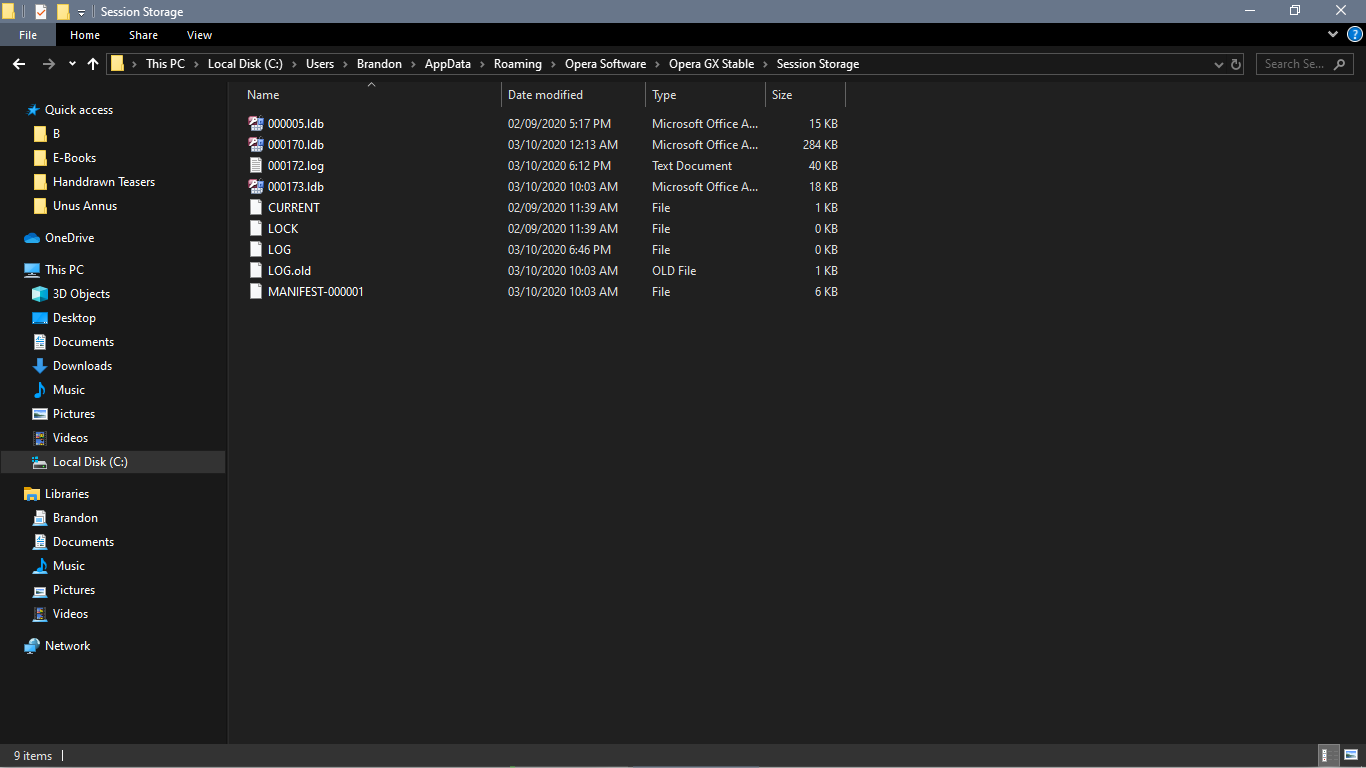Open the File menu

28,35
